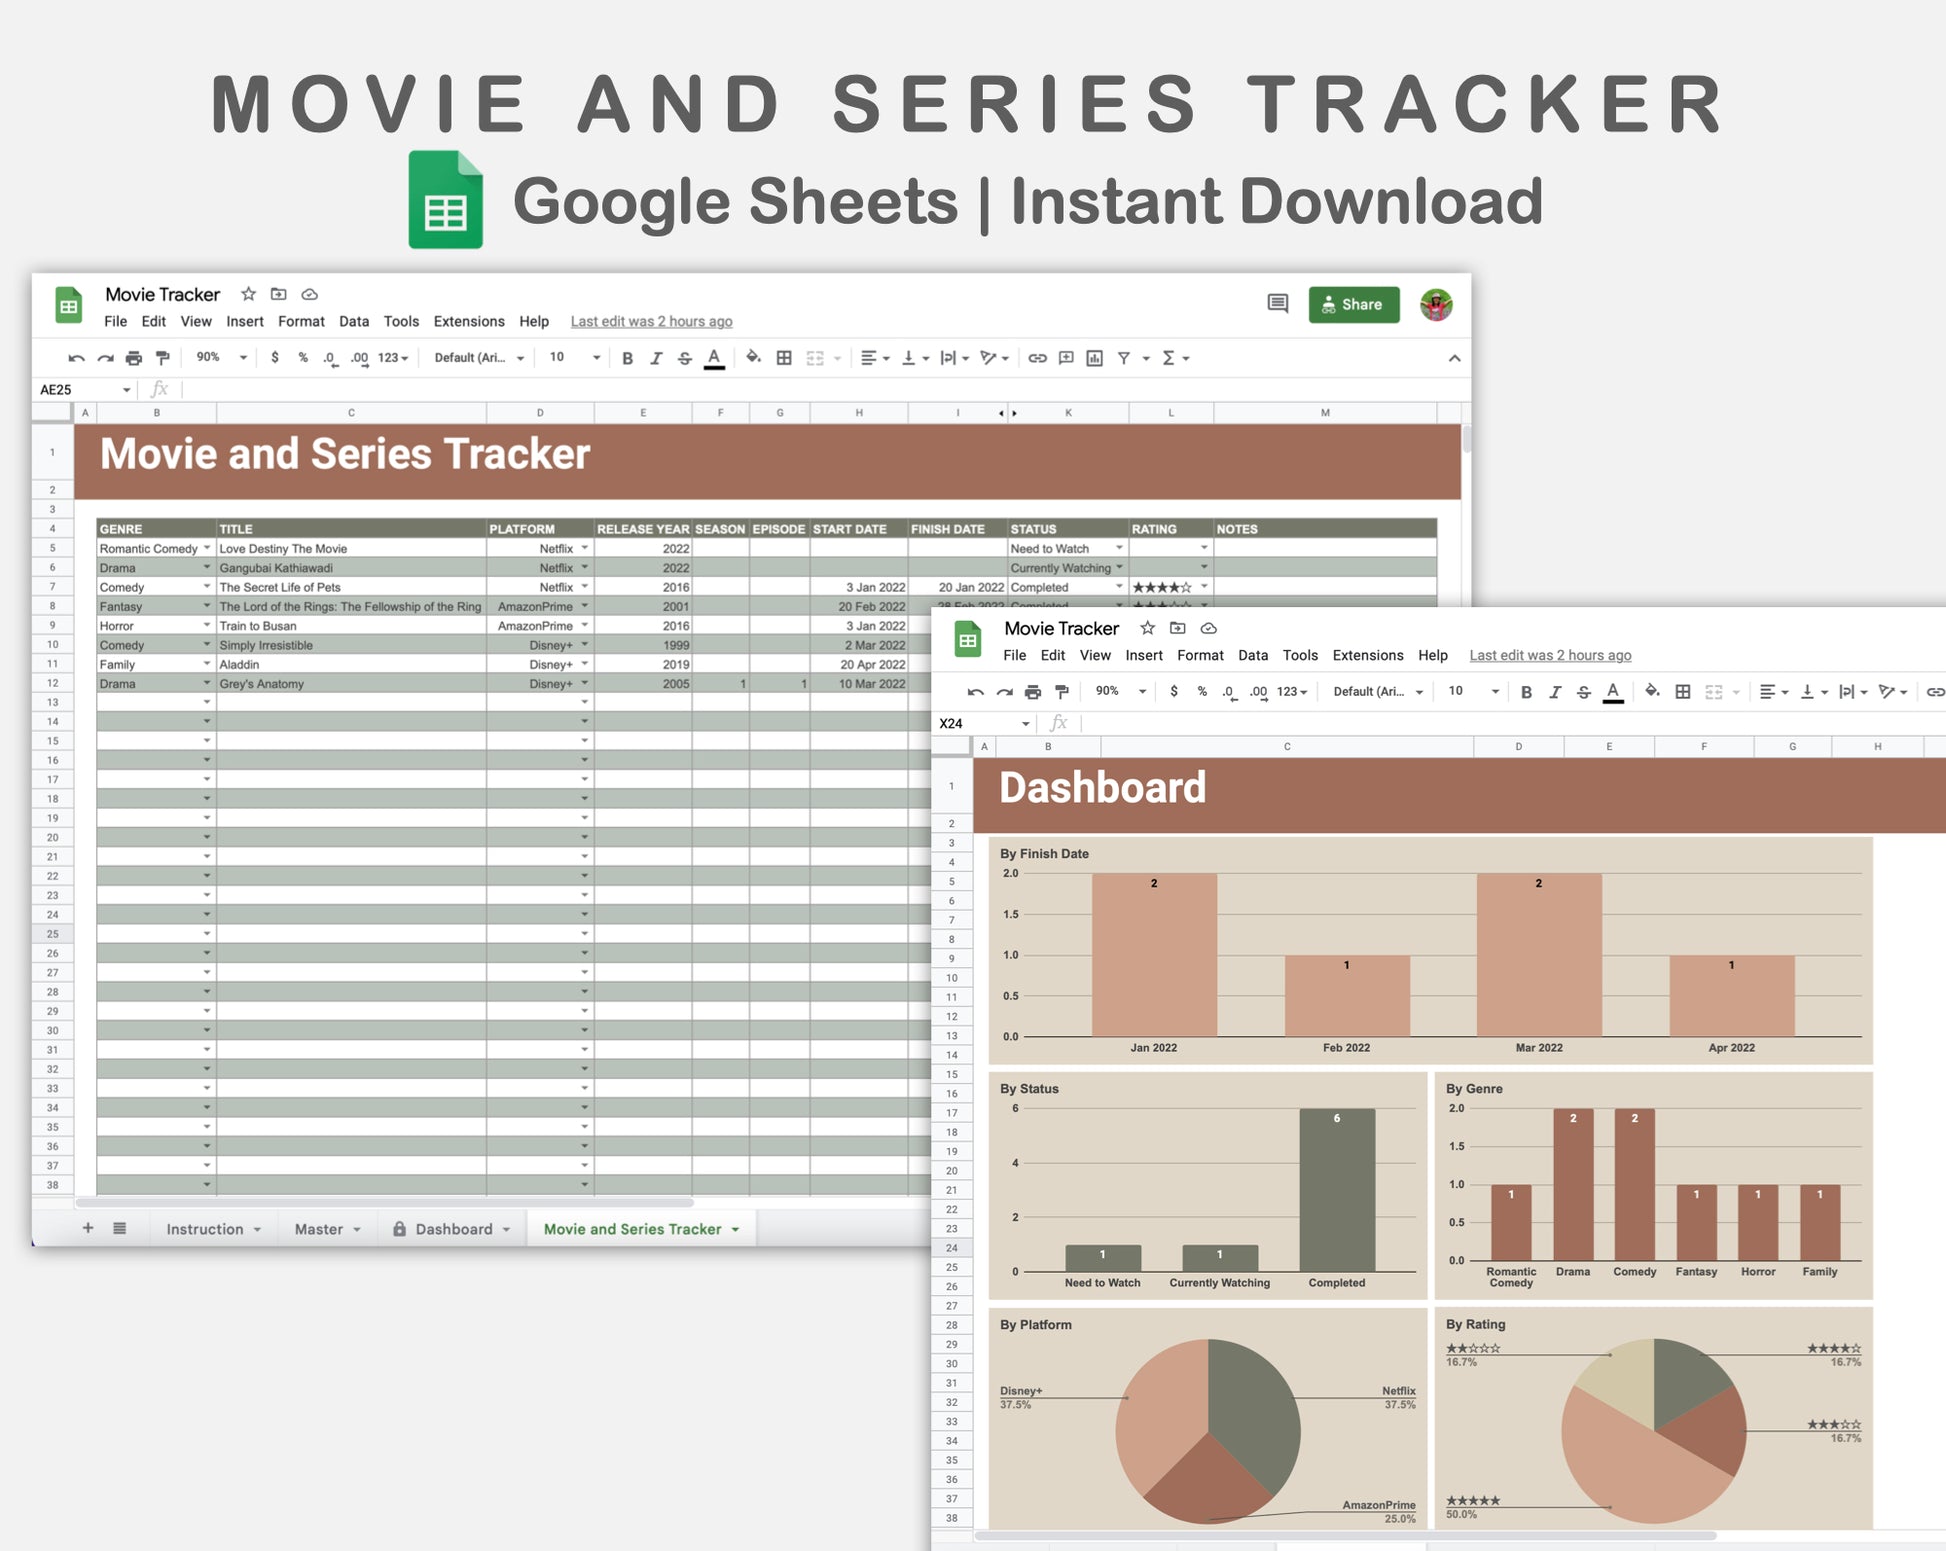
Task: Click the insert link icon
Action: coord(1037,358)
